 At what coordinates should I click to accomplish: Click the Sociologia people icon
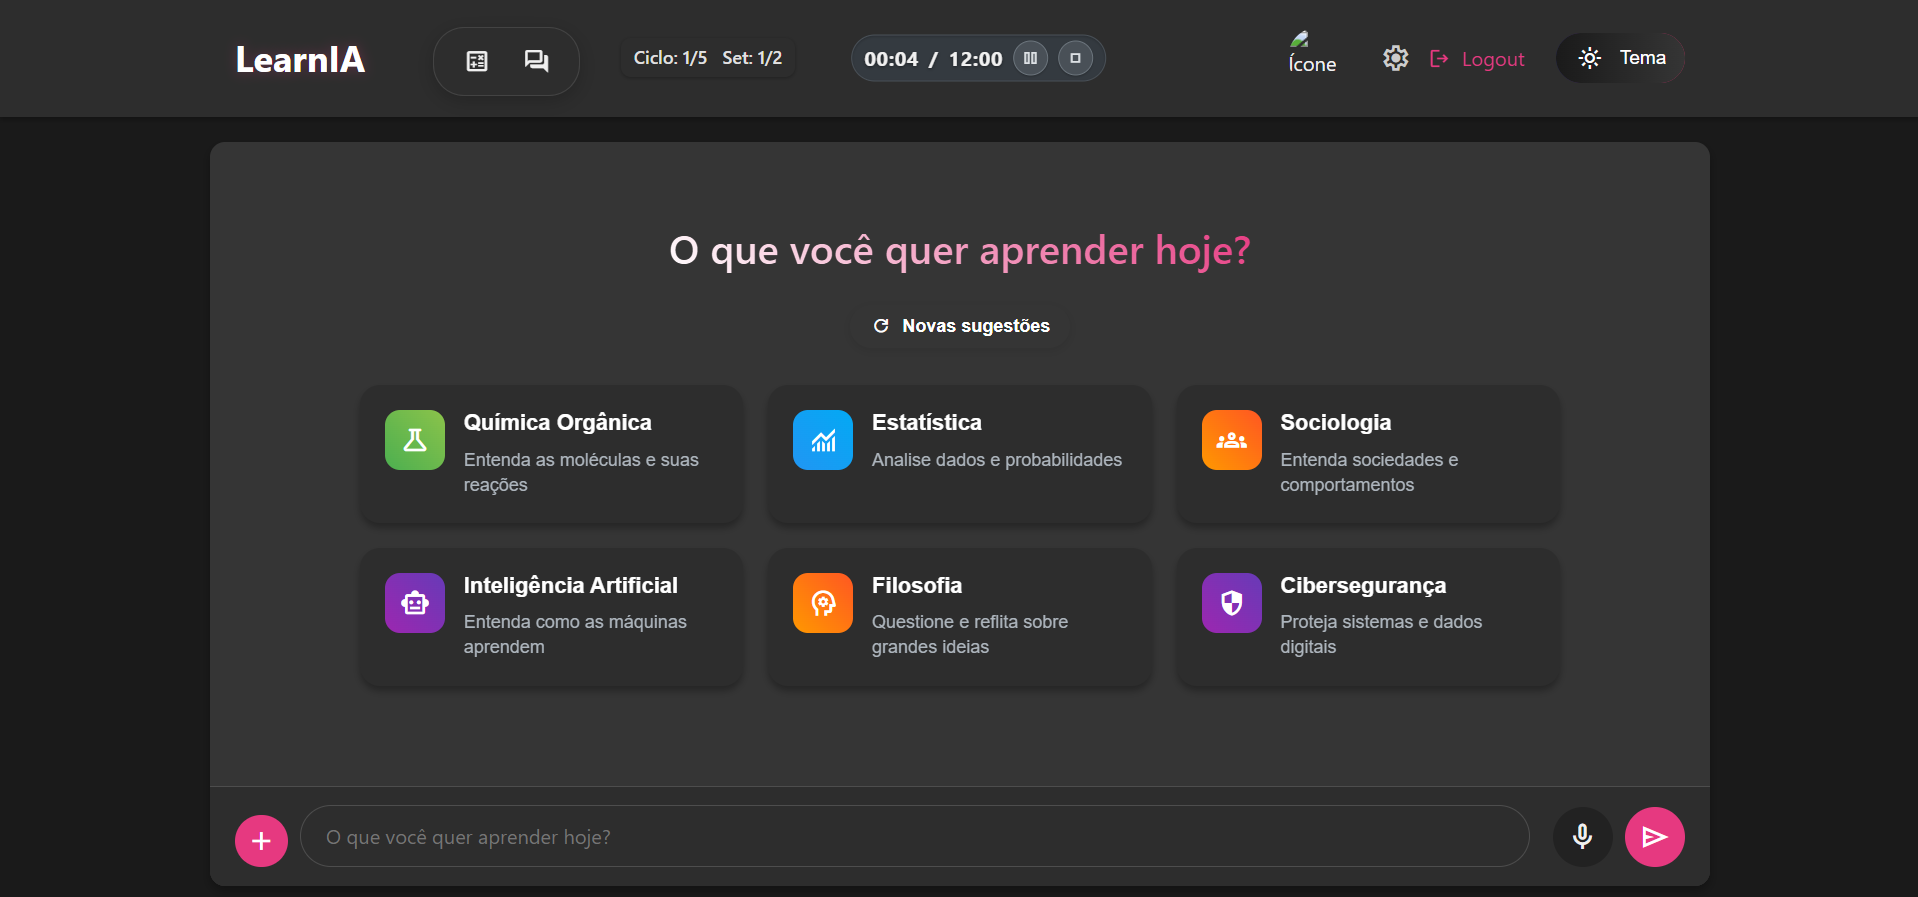point(1231,440)
